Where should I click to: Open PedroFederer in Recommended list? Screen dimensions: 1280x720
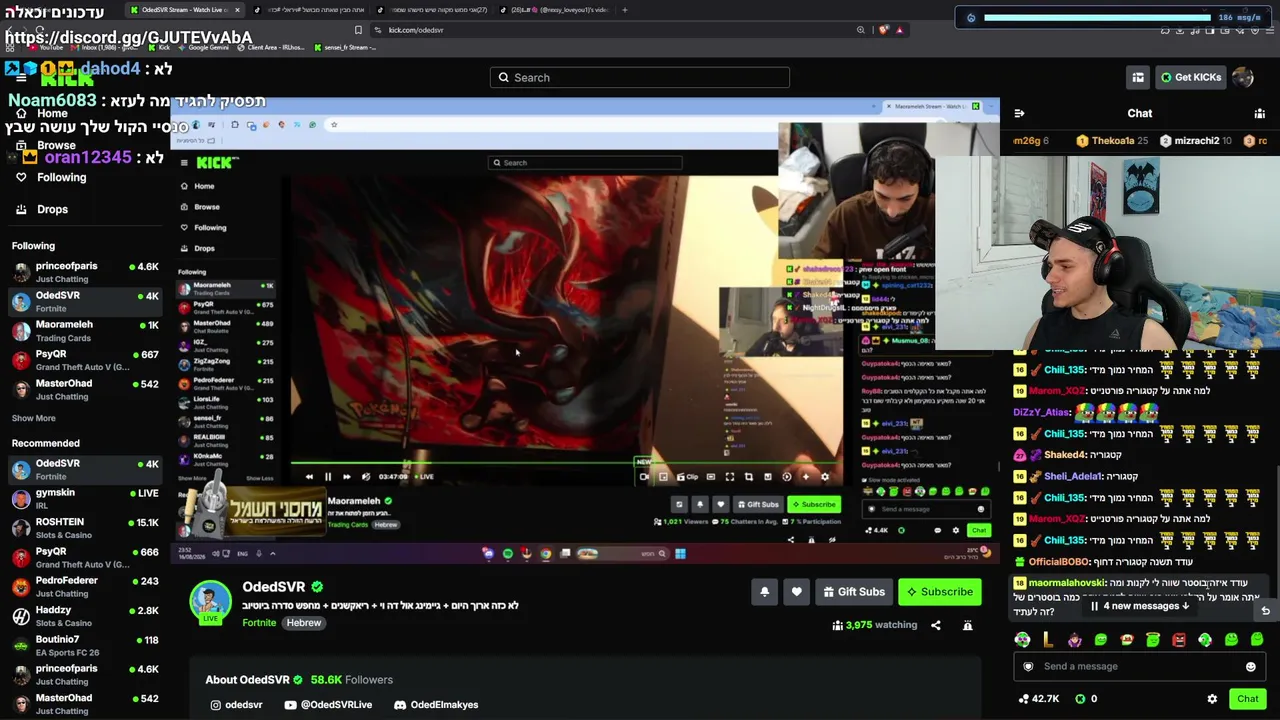[x=85, y=587]
